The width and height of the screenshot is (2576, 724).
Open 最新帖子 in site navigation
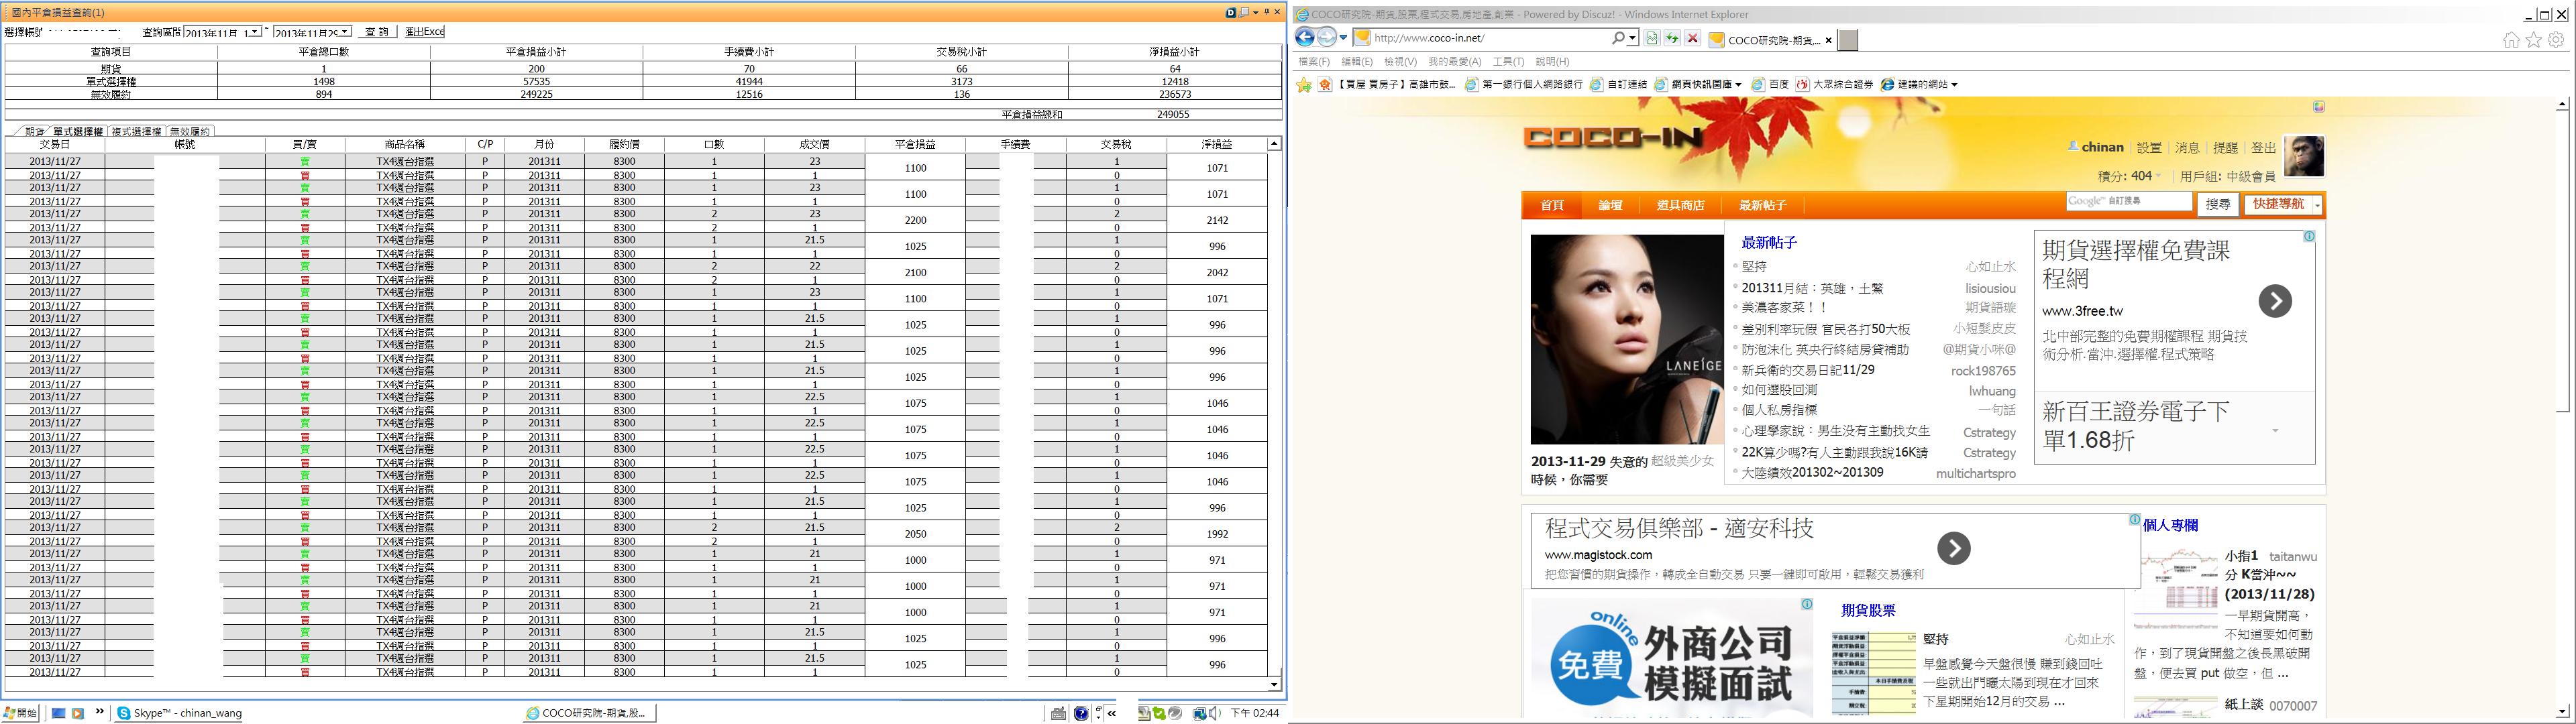pos(1762,205)
